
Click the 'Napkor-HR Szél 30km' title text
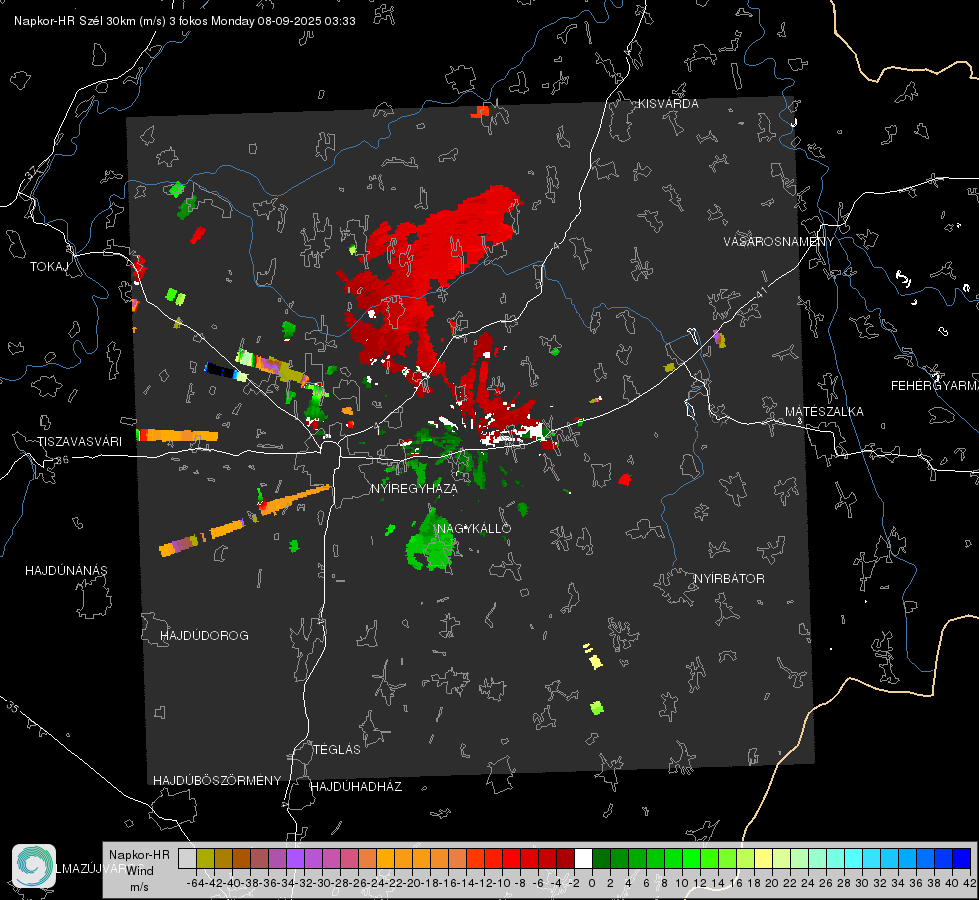(72, 21)
